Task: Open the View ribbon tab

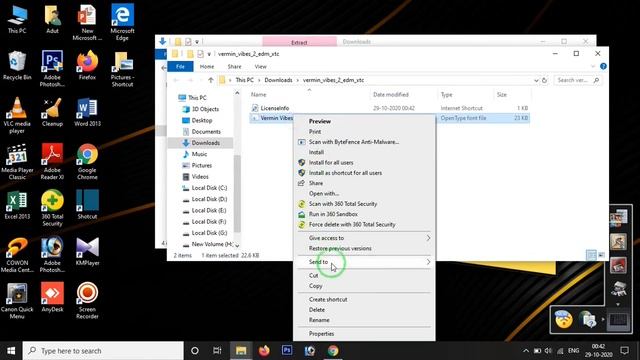Action: tap(260, 67)
